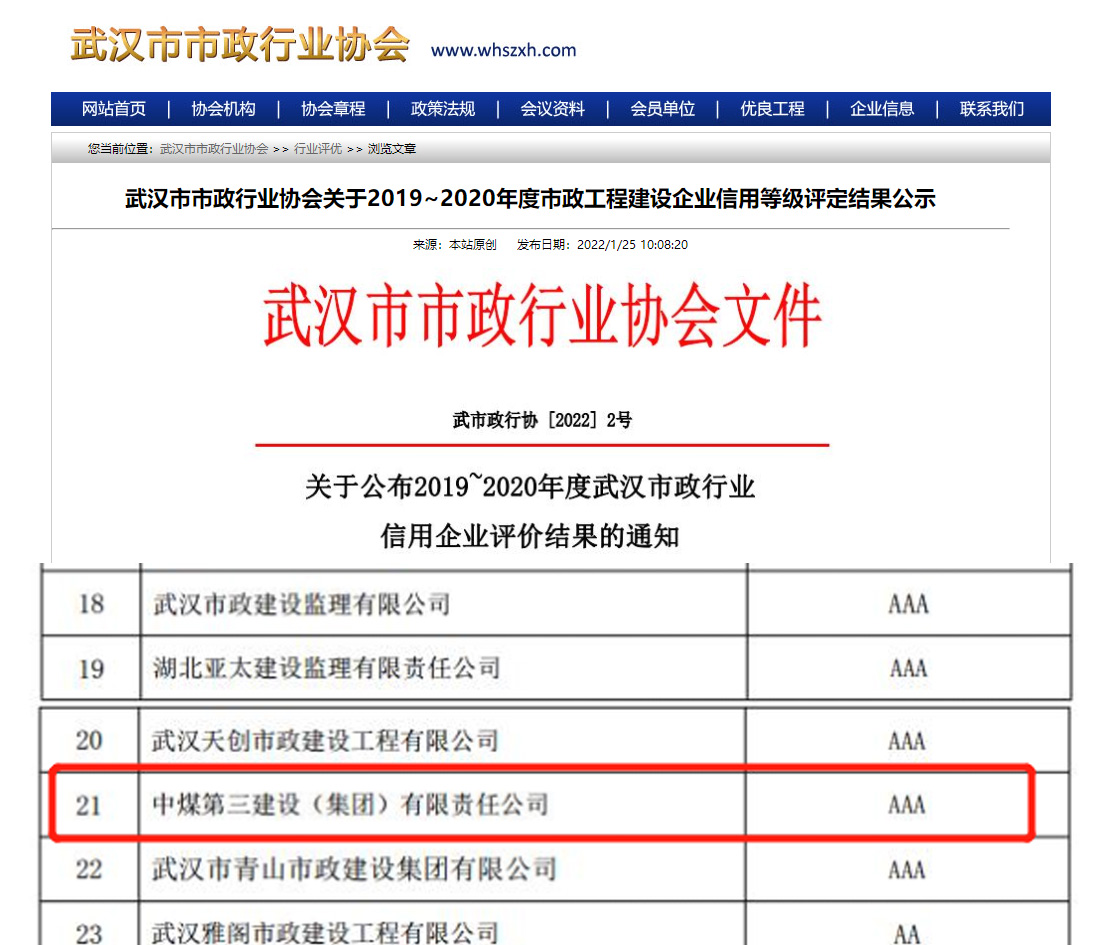Click company 武汉市政建设监理有限公司
Viewport: 1115px width, 945px height.
pyautogui.click(x=302, y=604)
